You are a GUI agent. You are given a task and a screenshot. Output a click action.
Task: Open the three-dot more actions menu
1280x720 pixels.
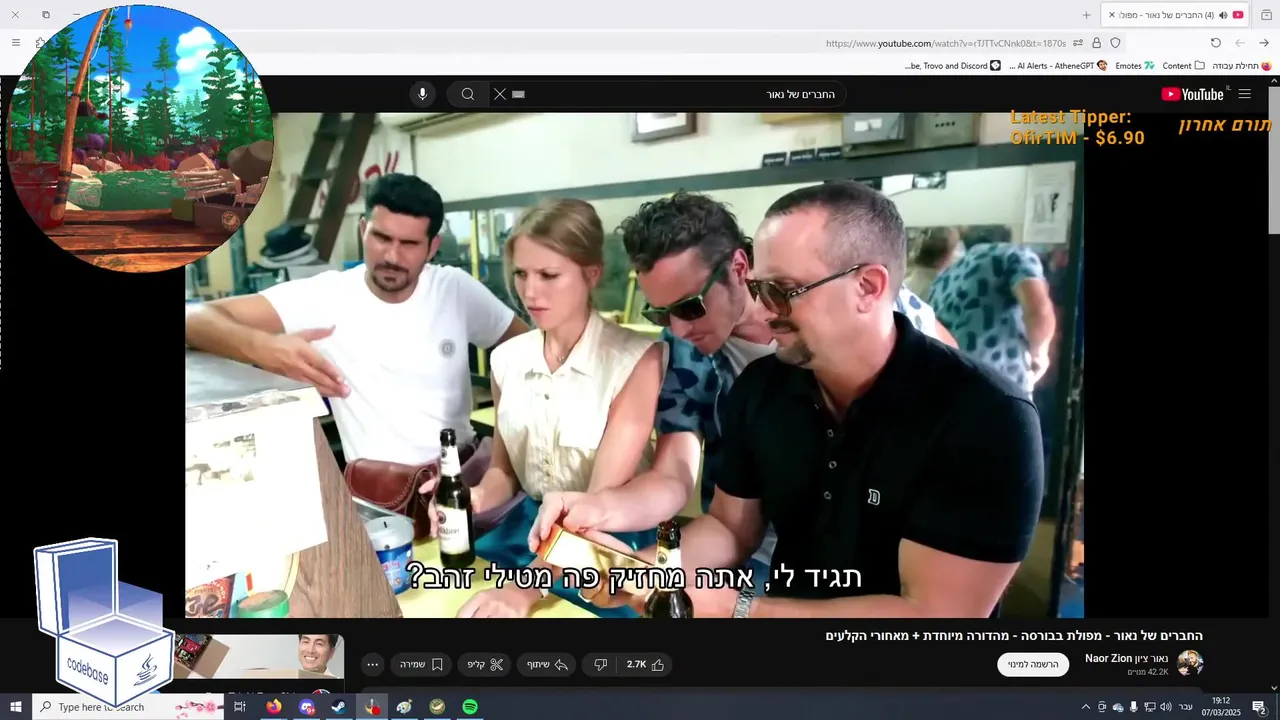[x=373, y=664]
